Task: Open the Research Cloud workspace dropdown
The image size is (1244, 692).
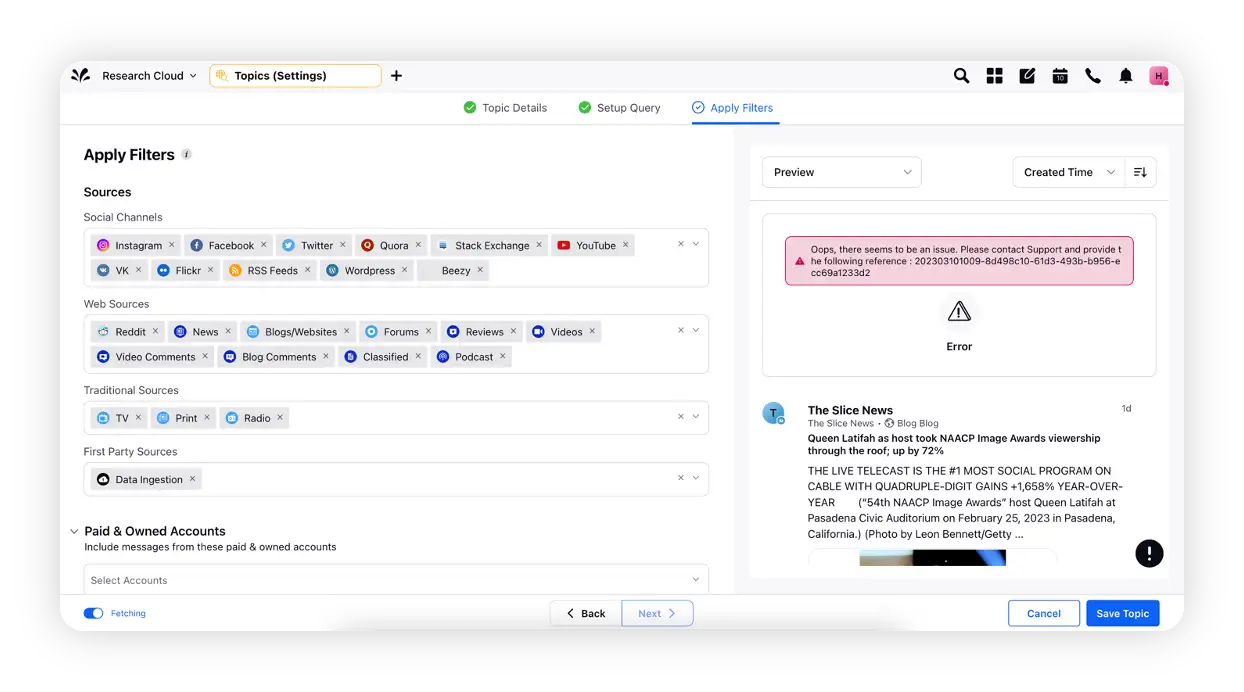Action: coord(149,76)
